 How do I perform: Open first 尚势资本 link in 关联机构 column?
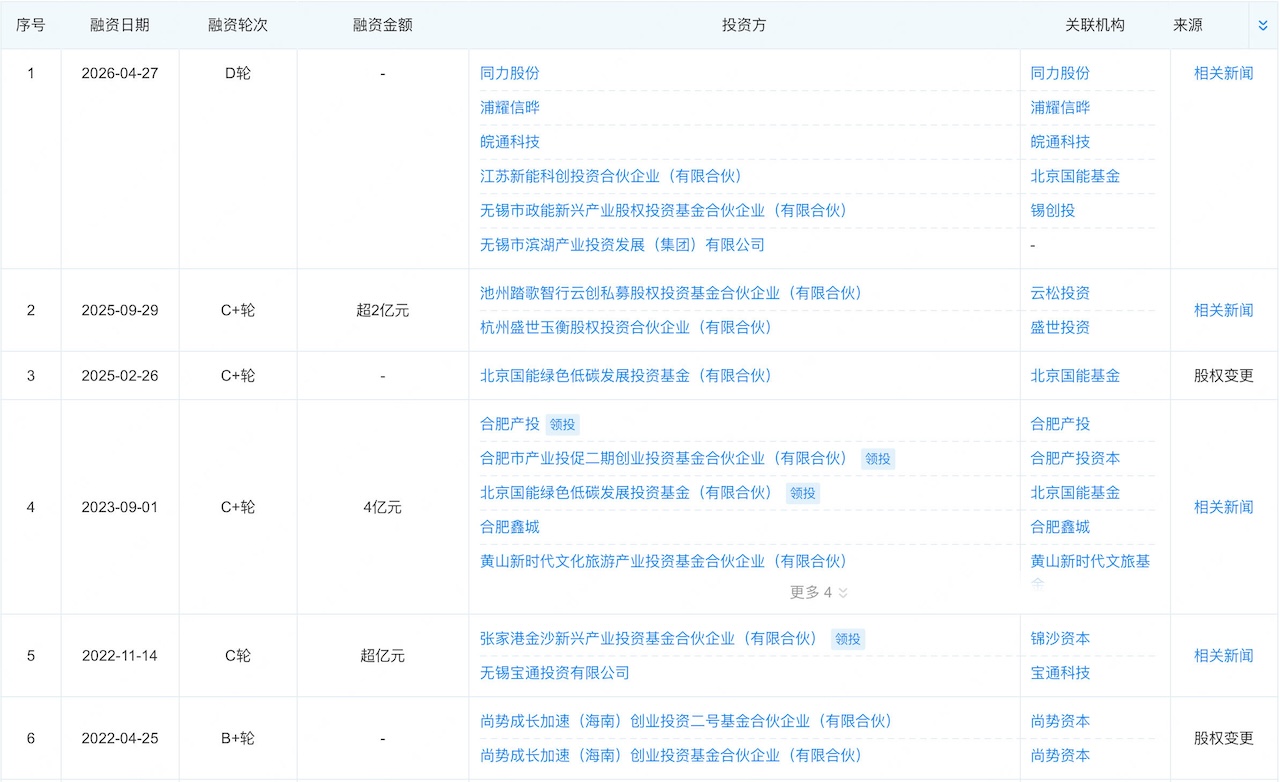coord(1061,721)
